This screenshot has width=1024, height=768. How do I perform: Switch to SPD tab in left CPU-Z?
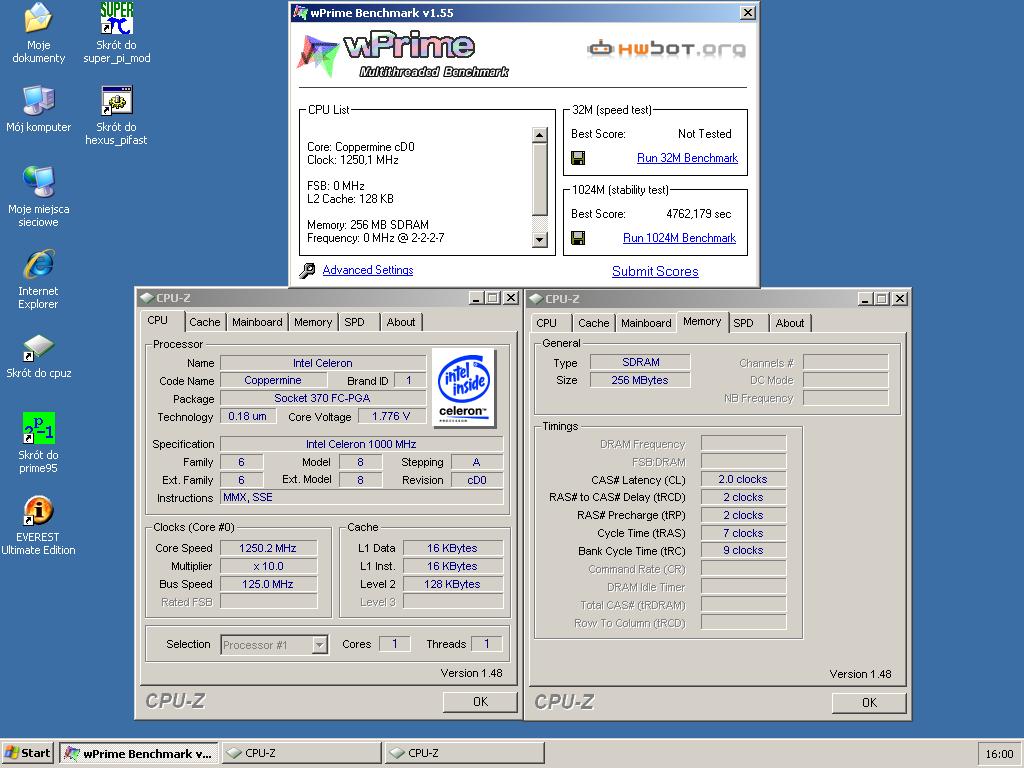355,322
